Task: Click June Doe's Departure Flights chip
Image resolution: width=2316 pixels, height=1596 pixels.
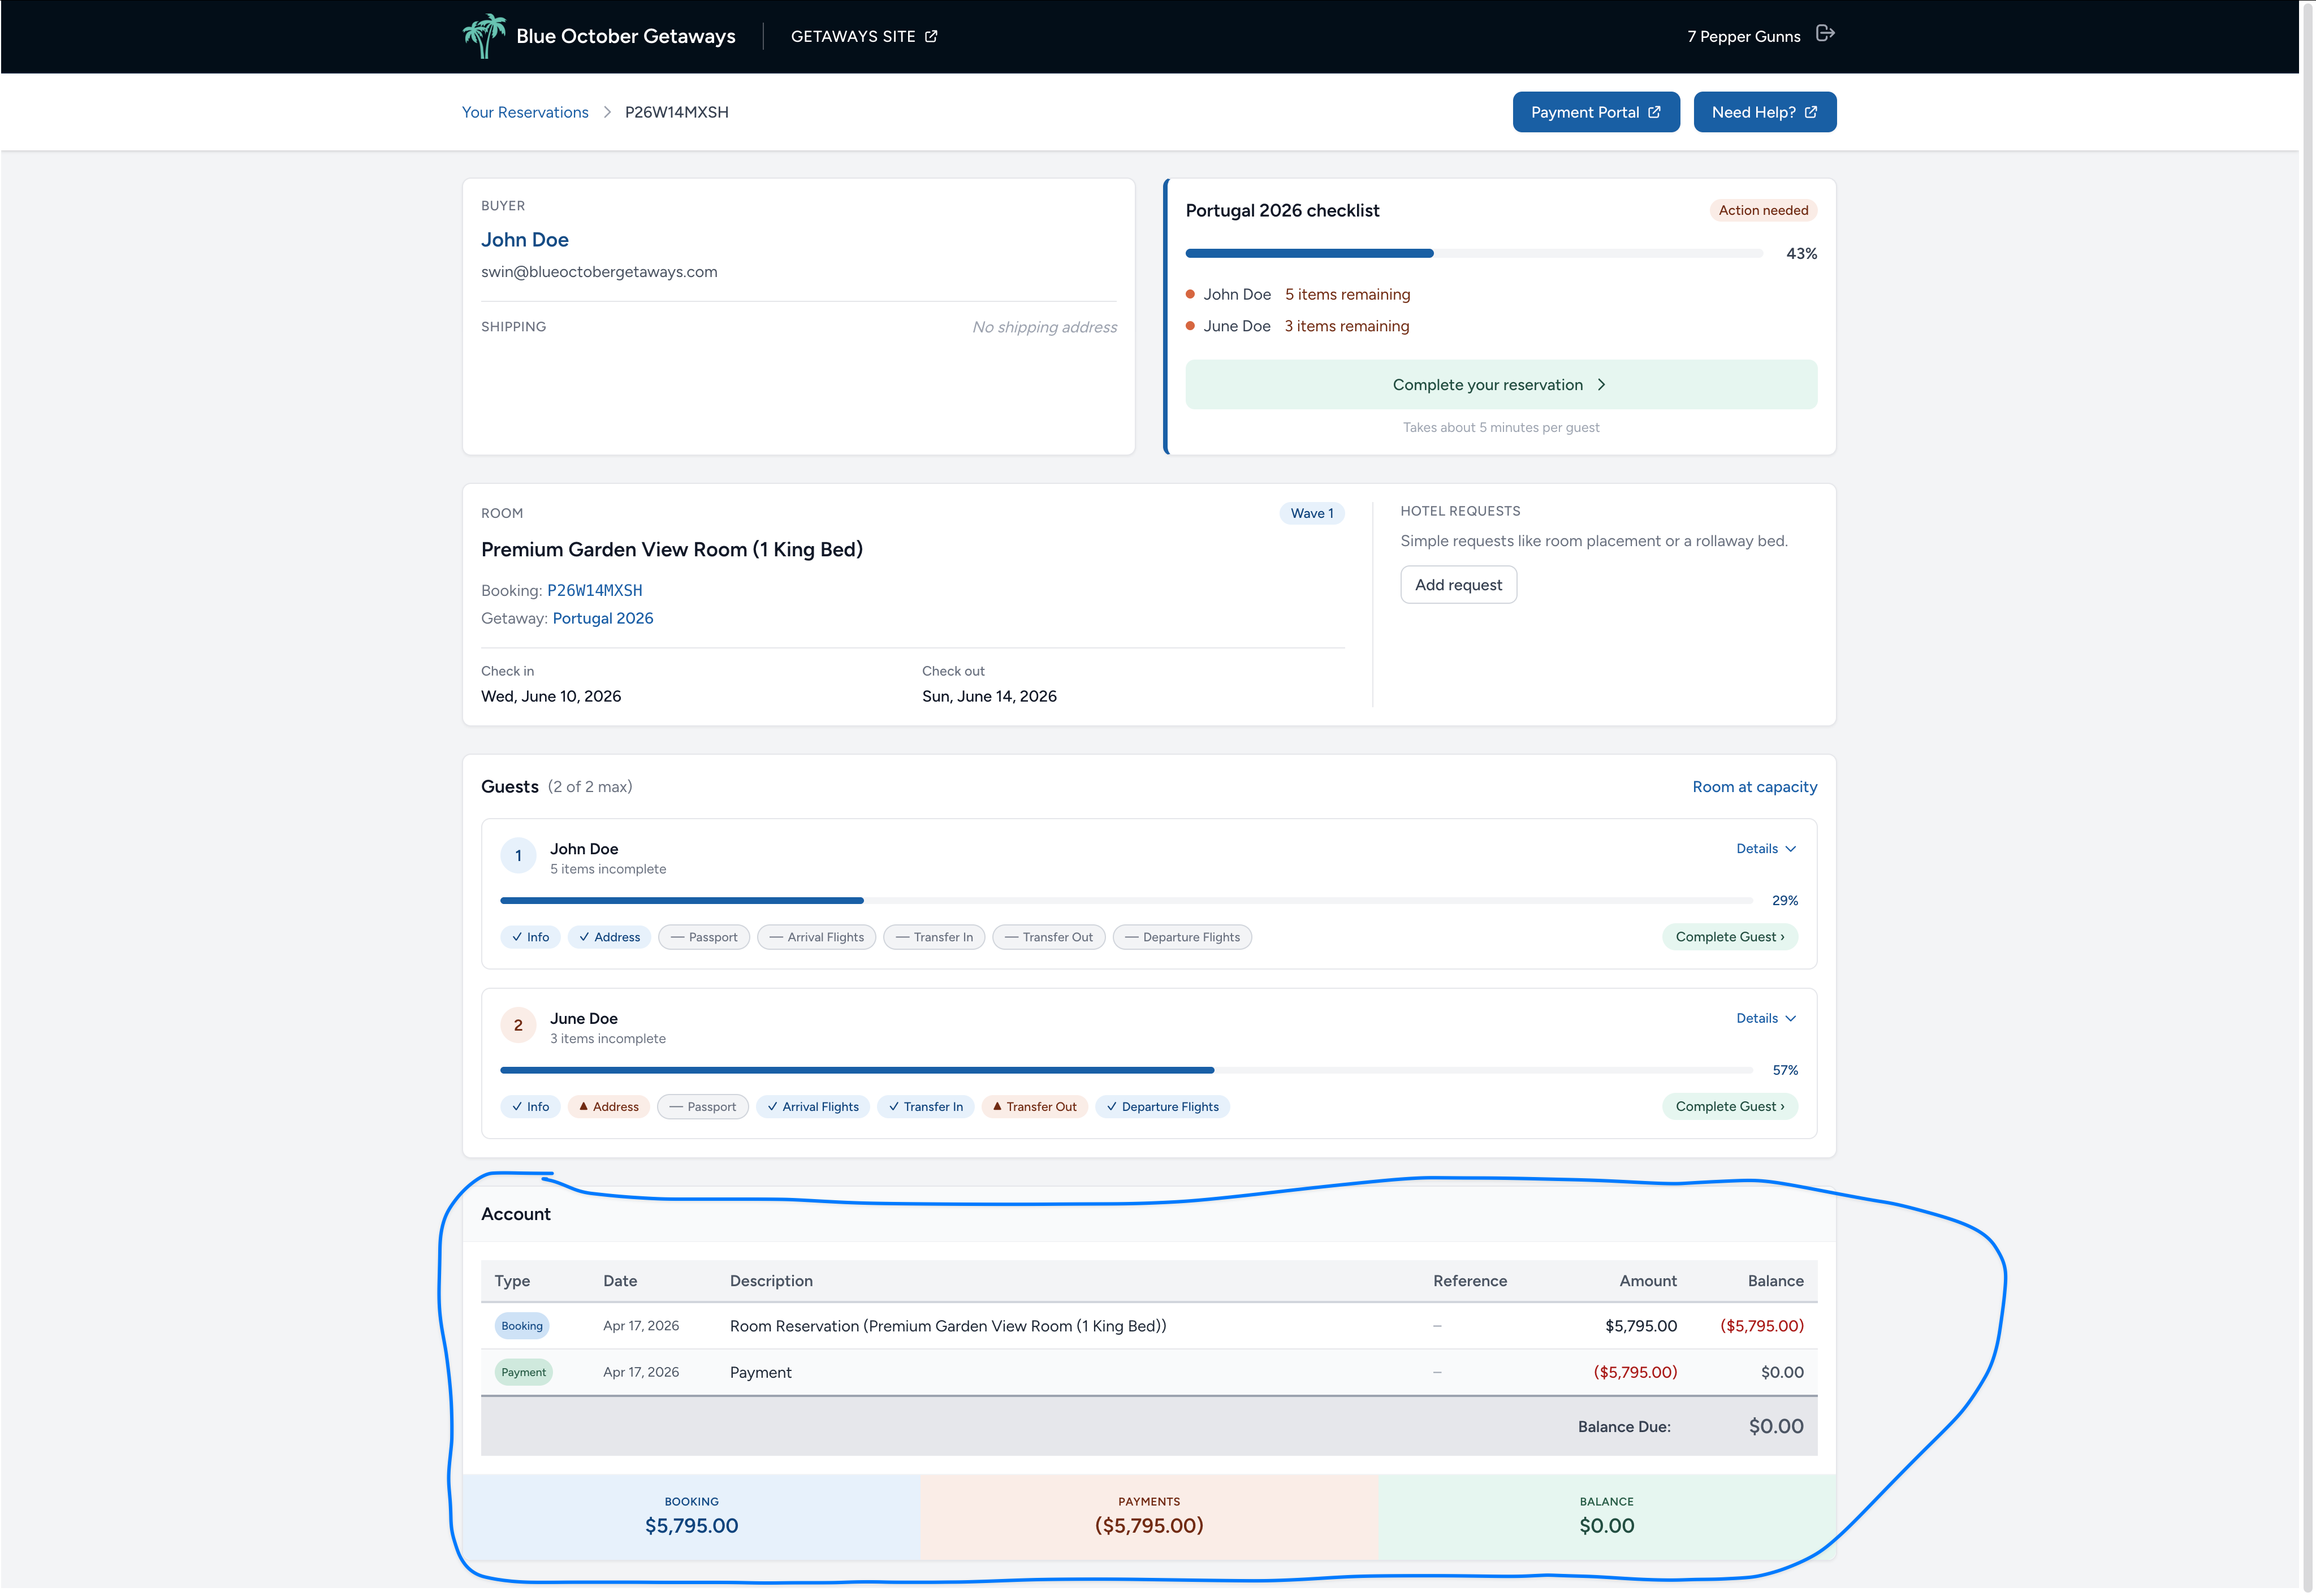Action: pos(1163,1108)
